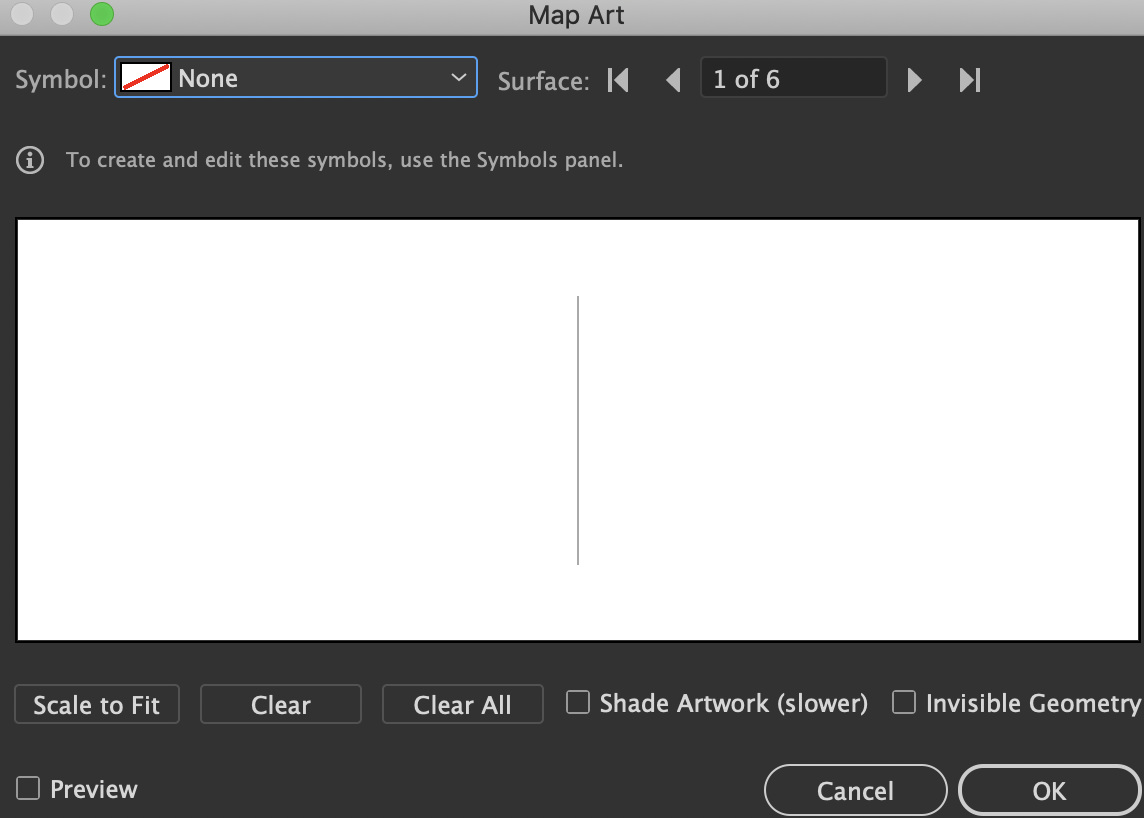Advance to the next surface
Image resolution: width=1144 pixels, height=818 pixels.
point(914,79)
